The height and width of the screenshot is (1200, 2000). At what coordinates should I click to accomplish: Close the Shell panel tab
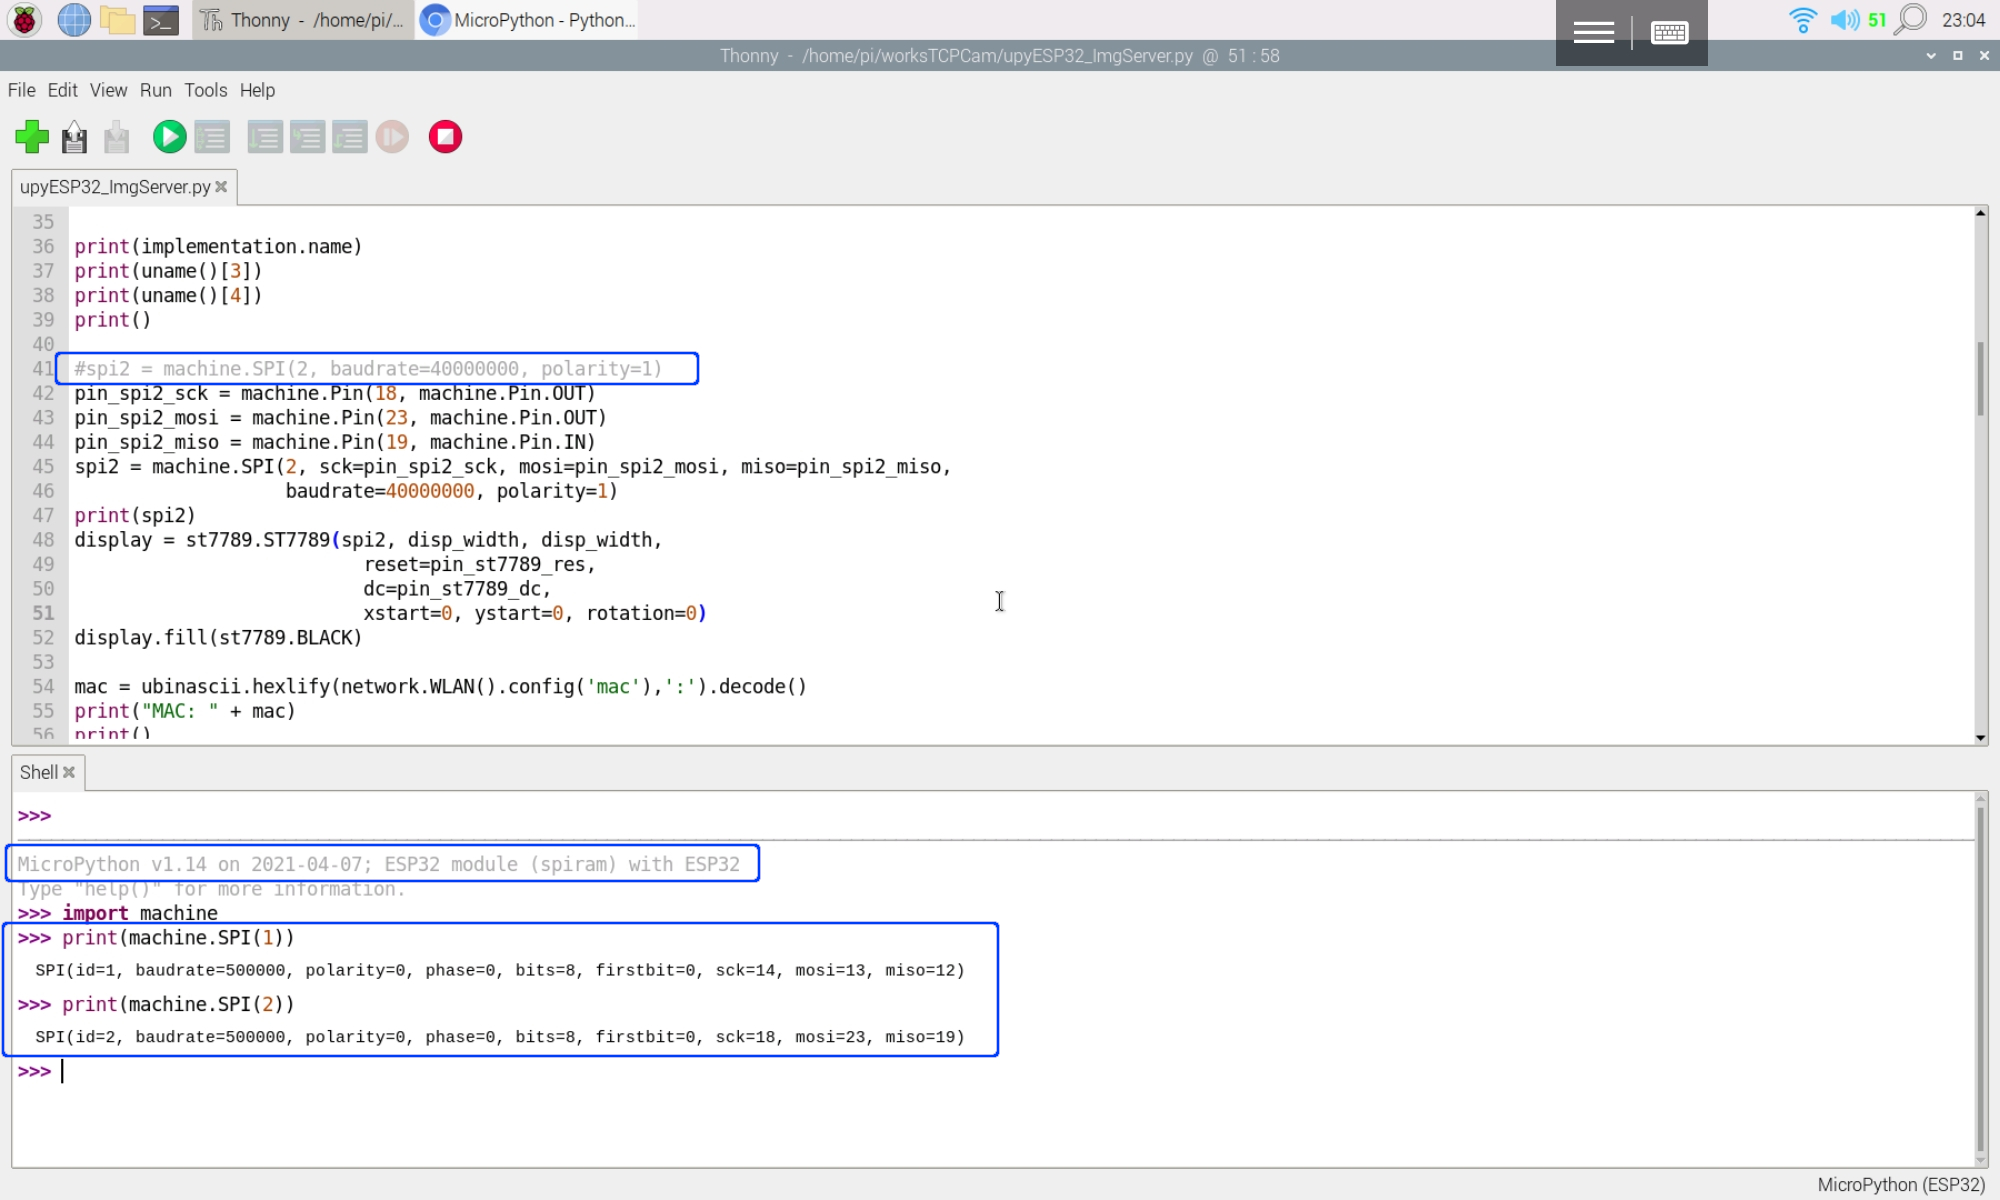(x=69, y=772)
